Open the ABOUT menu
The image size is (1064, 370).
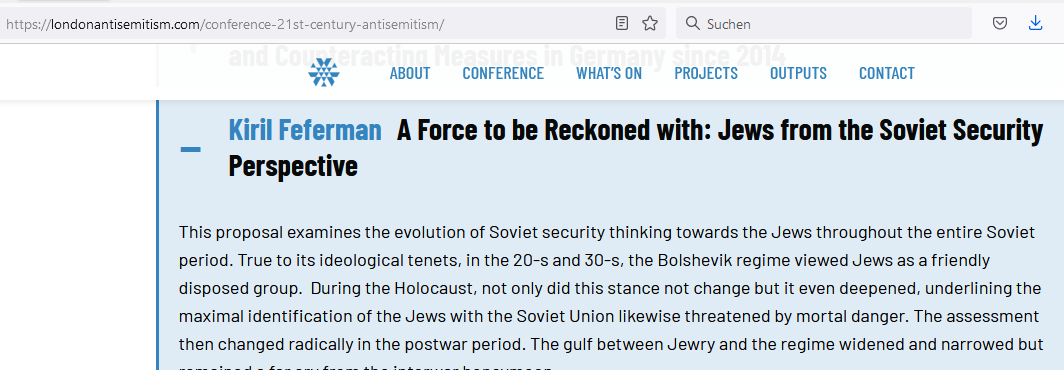(410, 73)
